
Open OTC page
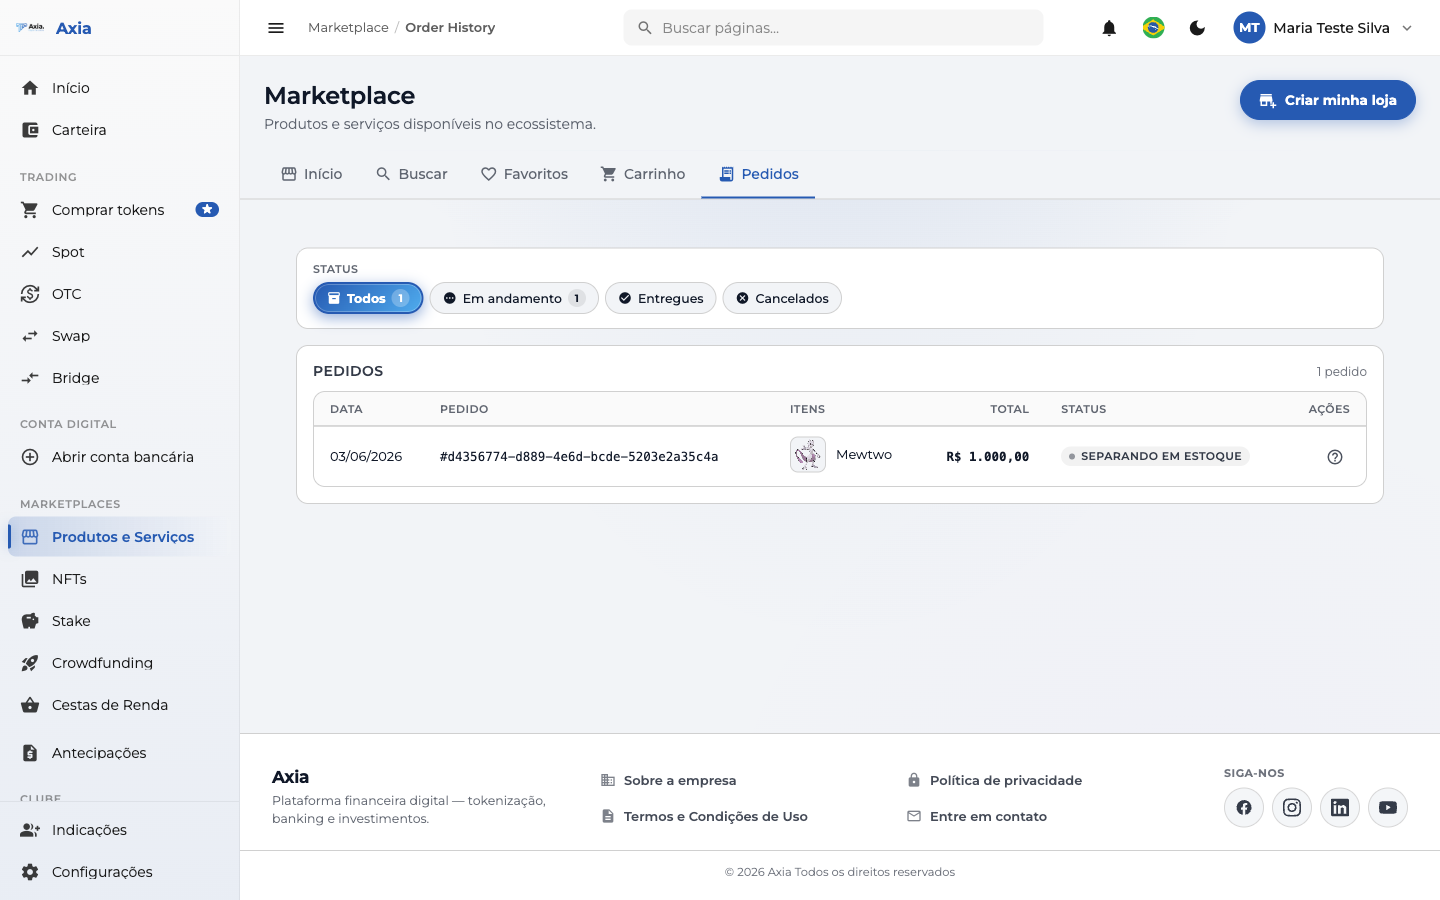coord(120,294)
